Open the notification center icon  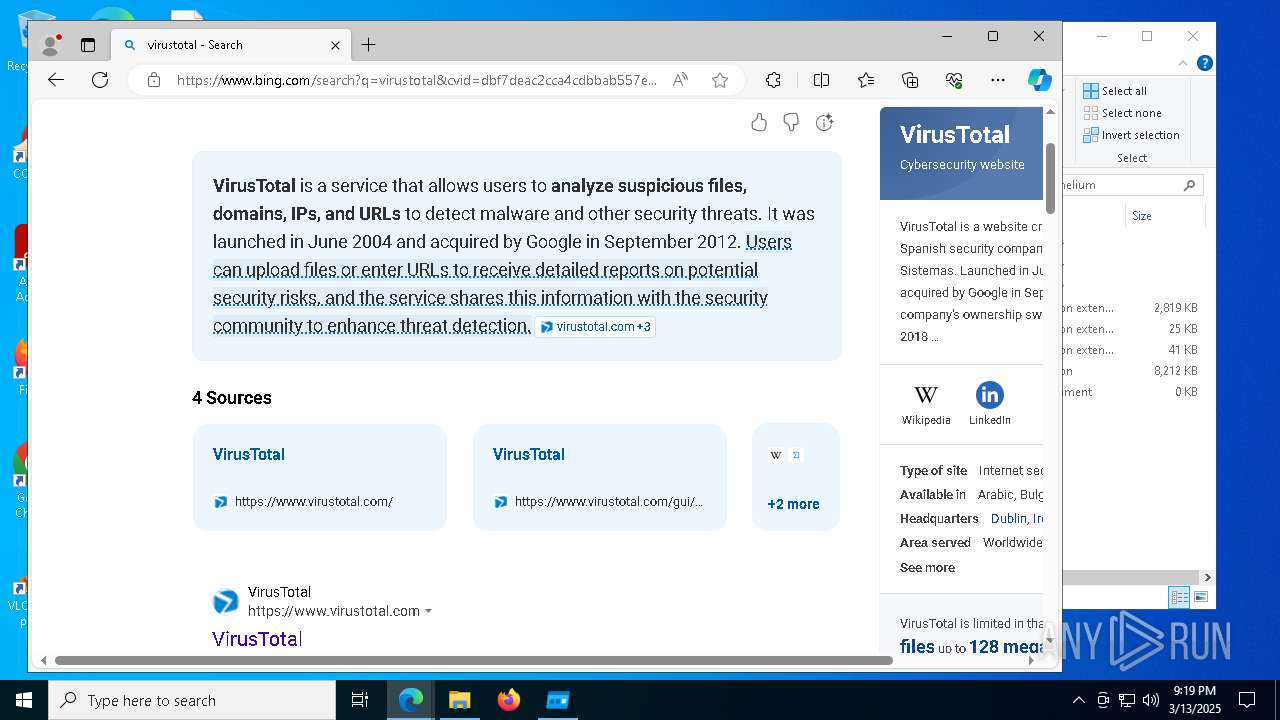1247,700
